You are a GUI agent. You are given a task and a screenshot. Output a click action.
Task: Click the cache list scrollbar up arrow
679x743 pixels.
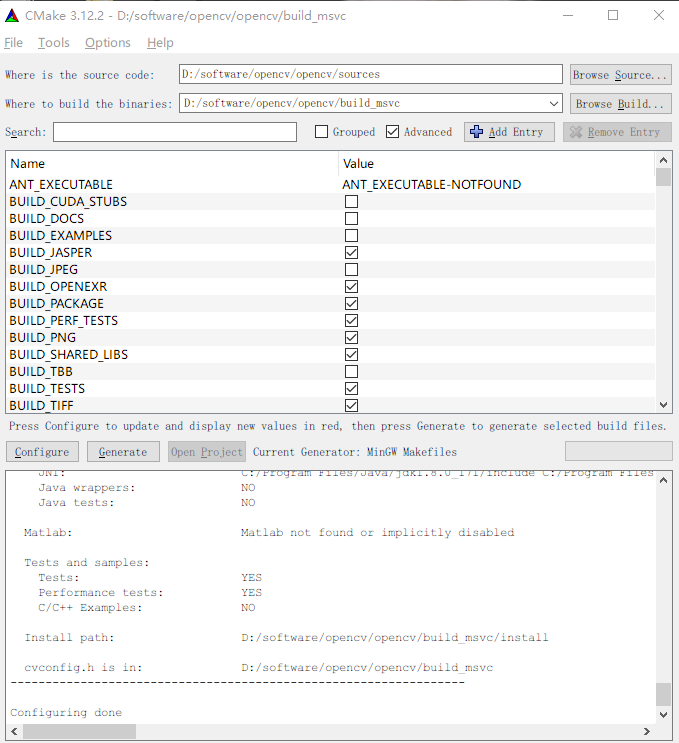[x=663, y=160]
